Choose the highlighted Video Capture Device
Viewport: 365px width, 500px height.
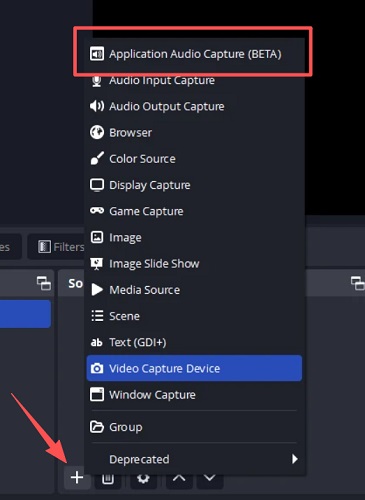click(194, 368)
